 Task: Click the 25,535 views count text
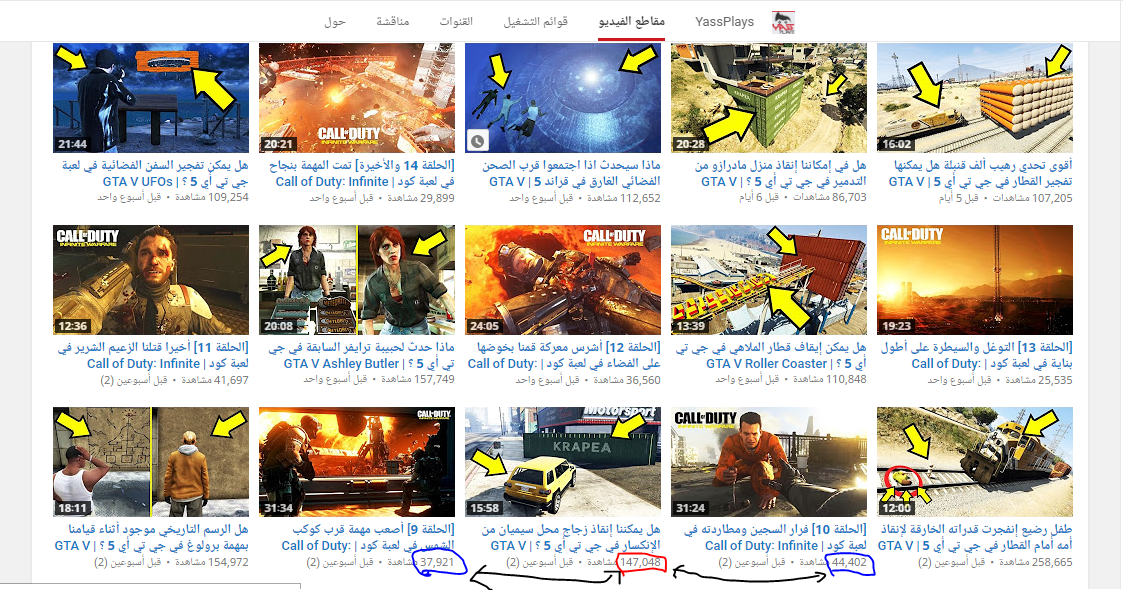1038,380
